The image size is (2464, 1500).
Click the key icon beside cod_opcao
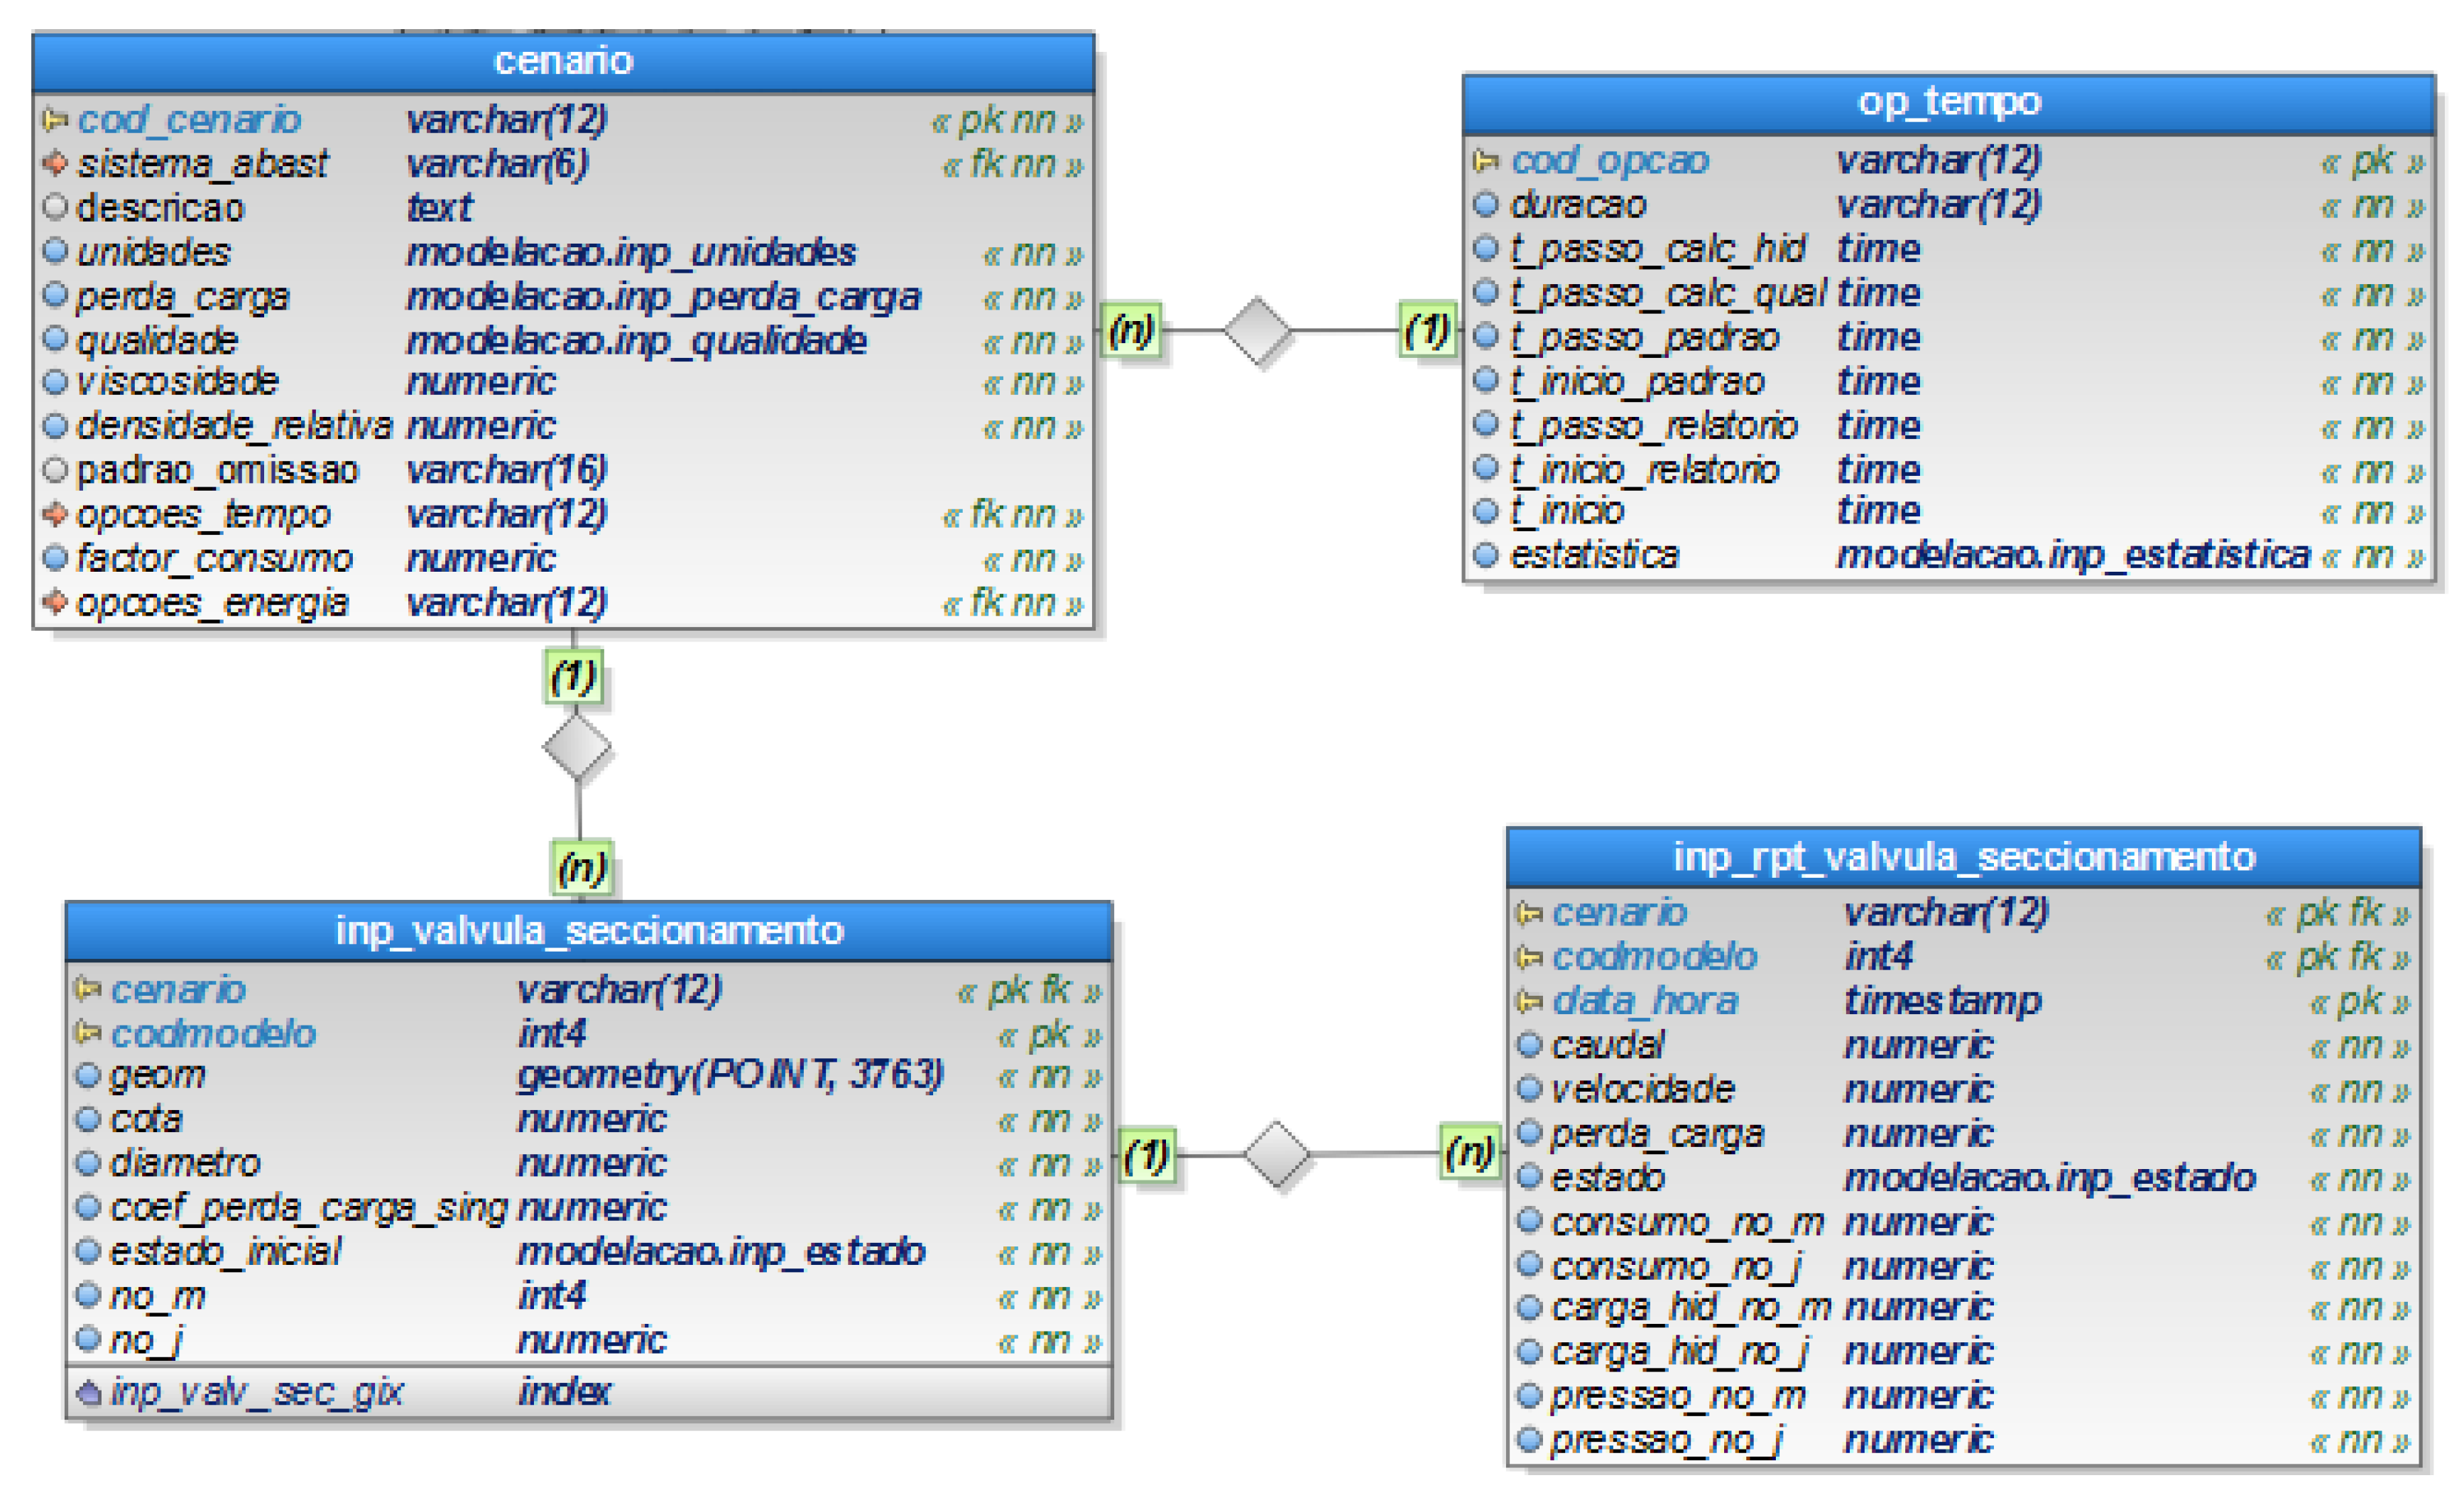click(1486, 160)
